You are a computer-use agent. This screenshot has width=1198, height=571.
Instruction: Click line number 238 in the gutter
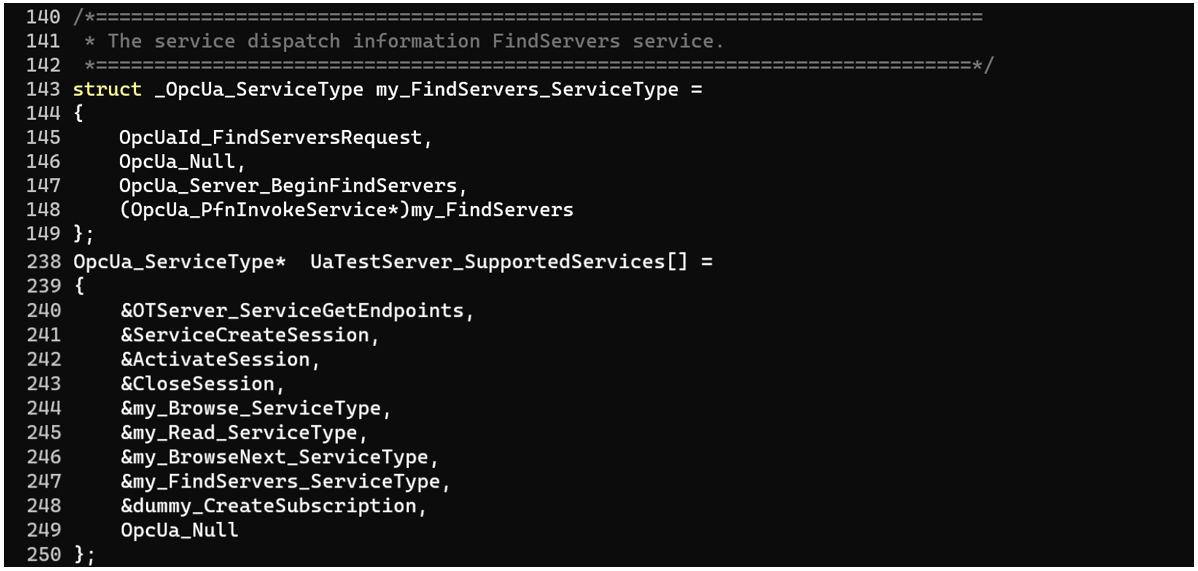43,262
